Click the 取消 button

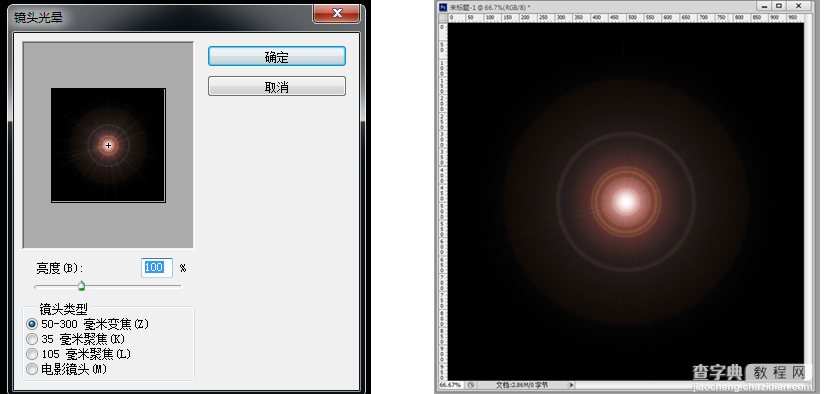[277, 86]
